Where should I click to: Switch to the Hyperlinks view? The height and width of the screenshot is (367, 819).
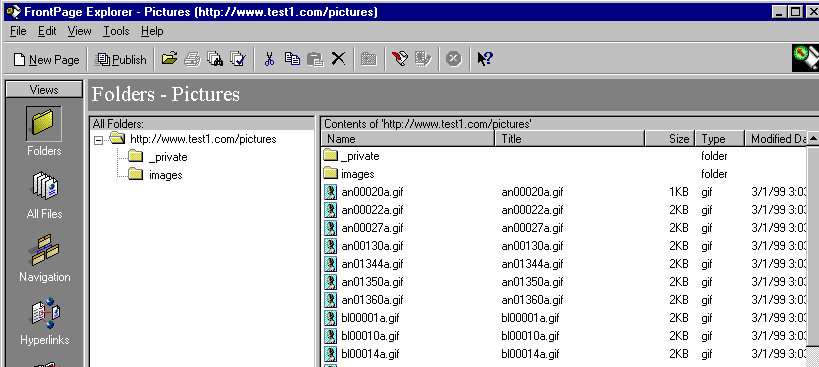44,322
